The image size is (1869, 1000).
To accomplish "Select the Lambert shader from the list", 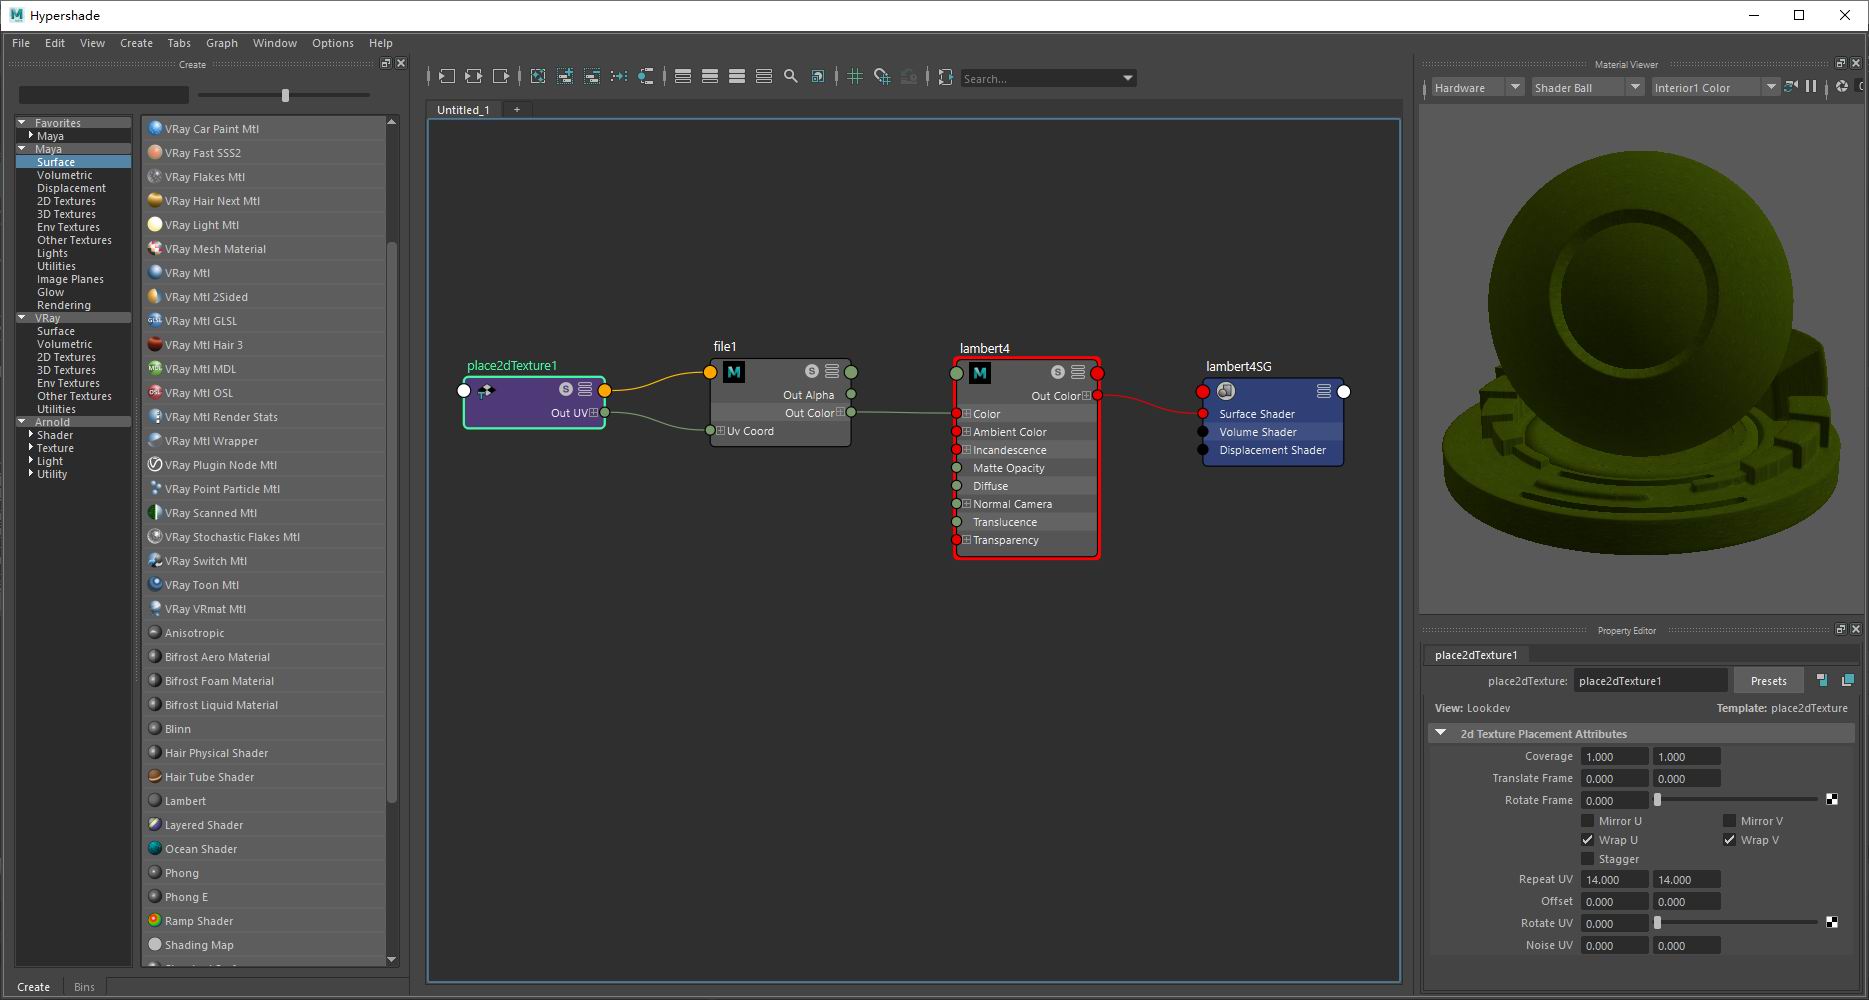I will click(x=185, y=801).
